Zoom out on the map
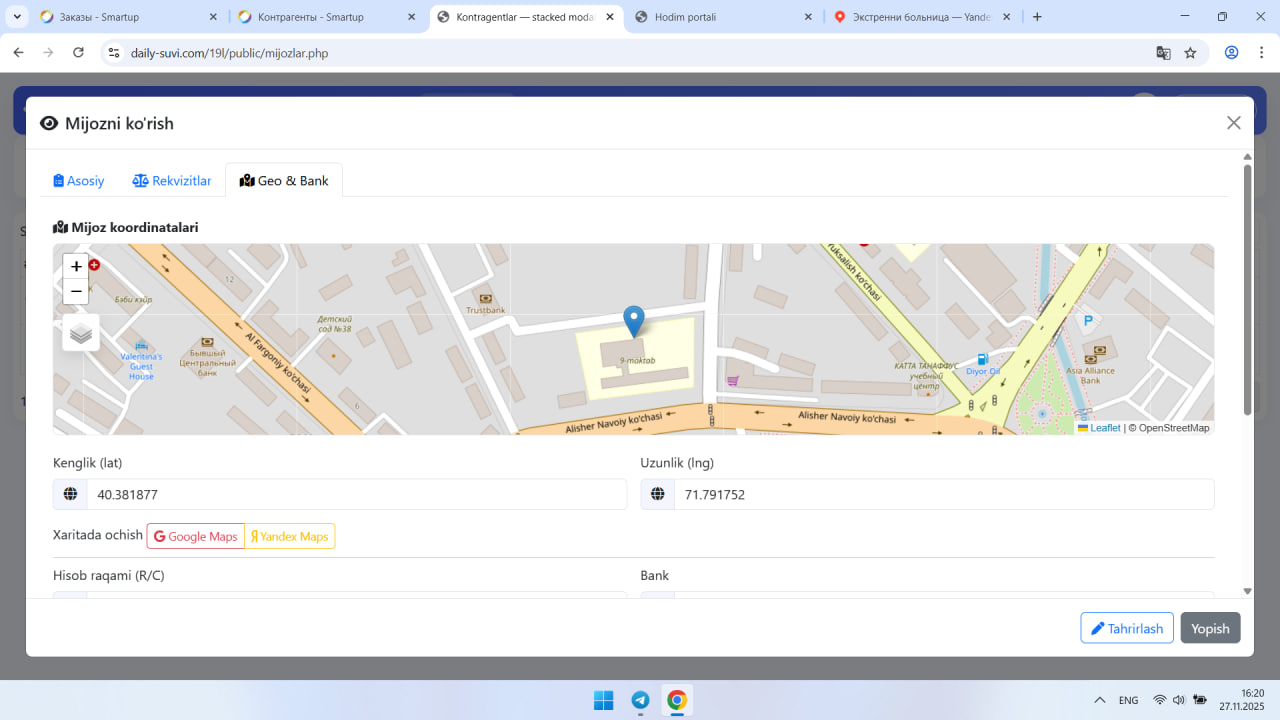 [x=76, y=292]
